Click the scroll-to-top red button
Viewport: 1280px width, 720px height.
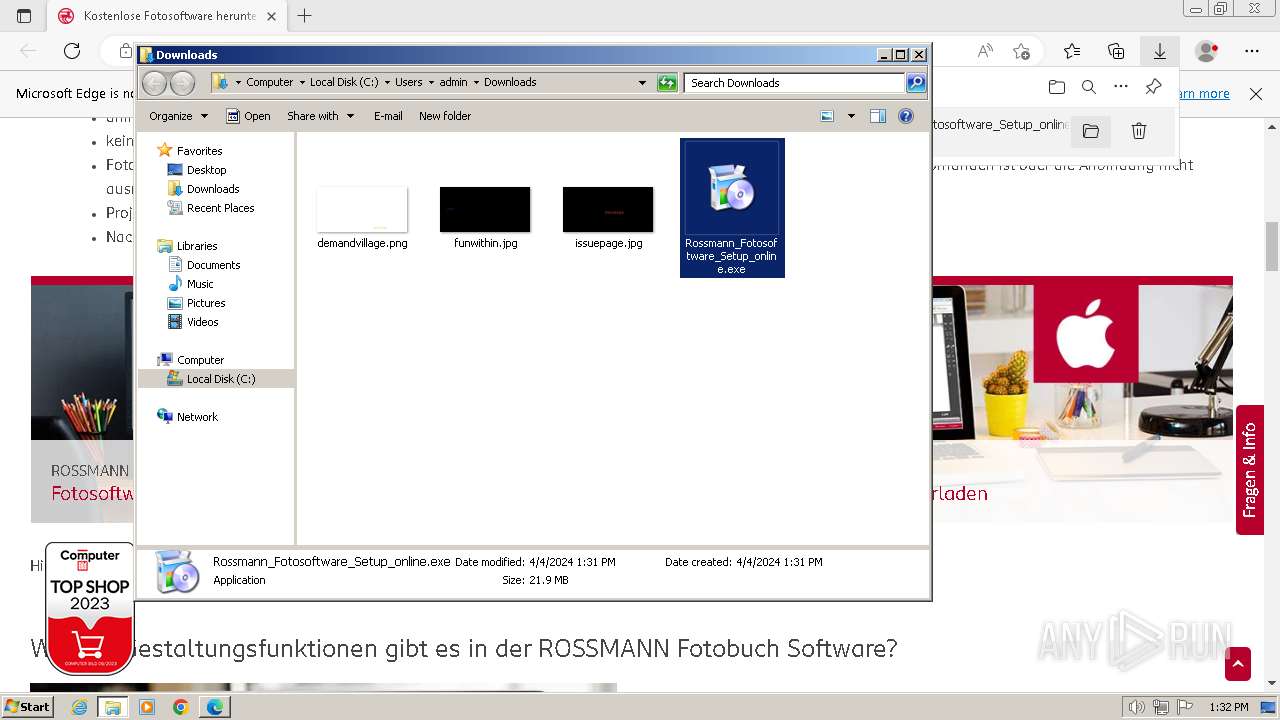1238,664
